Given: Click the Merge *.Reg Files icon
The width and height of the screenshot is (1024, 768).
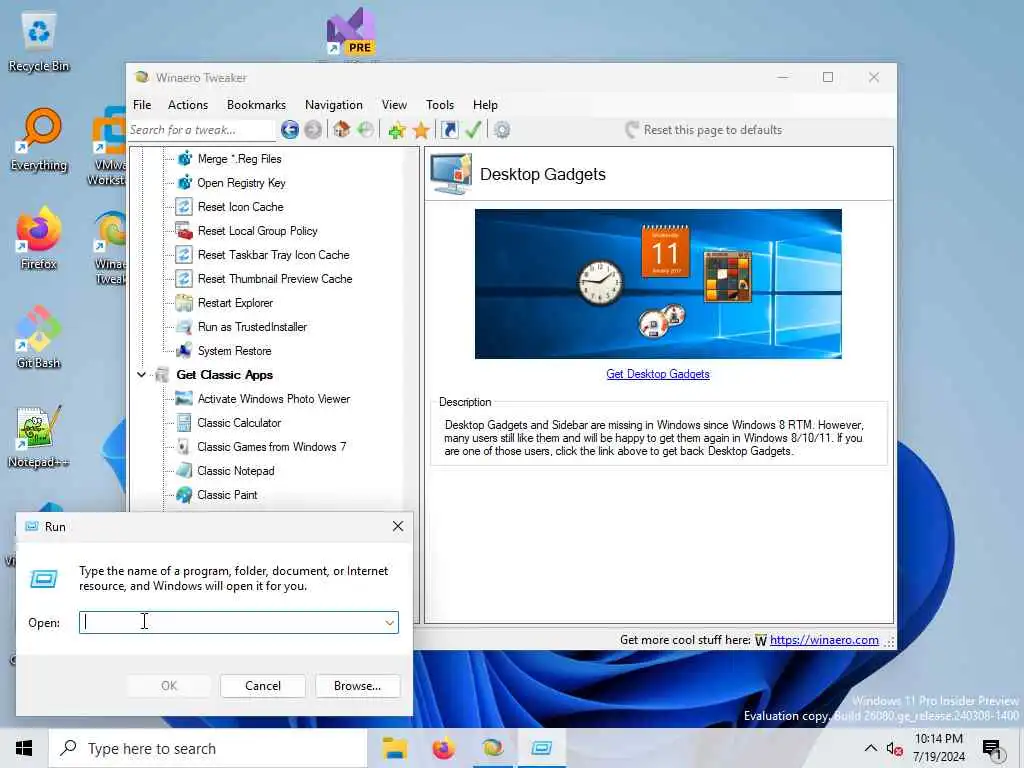Looking at the screenshot, I should 185,159.
